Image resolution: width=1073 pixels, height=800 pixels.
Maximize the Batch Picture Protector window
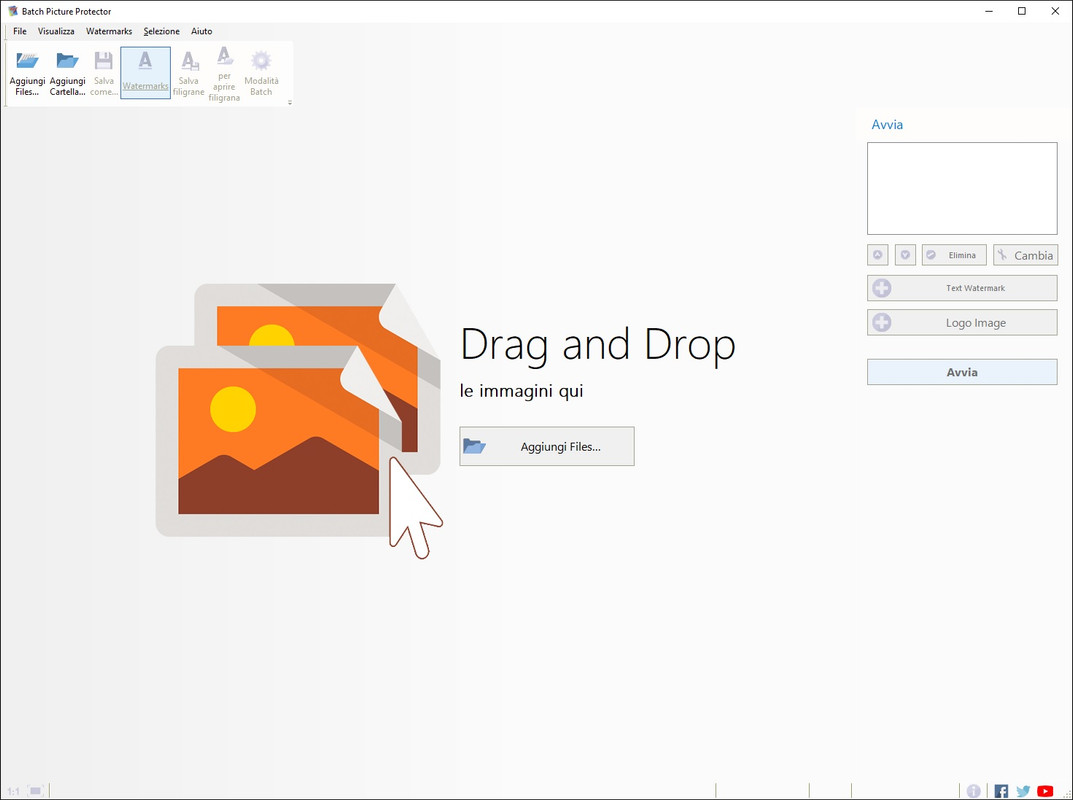point(1022,11)
